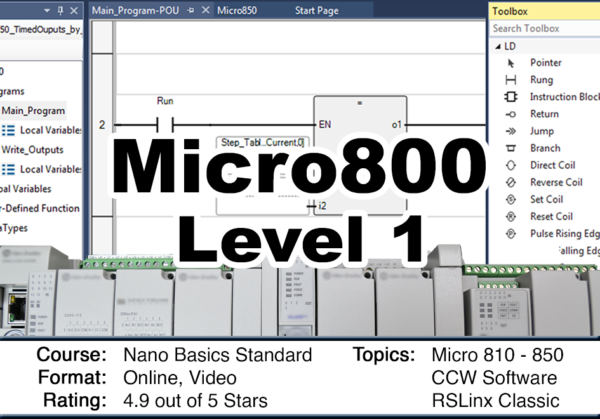Choose the Instruction Block tool

tap(511, 97)
